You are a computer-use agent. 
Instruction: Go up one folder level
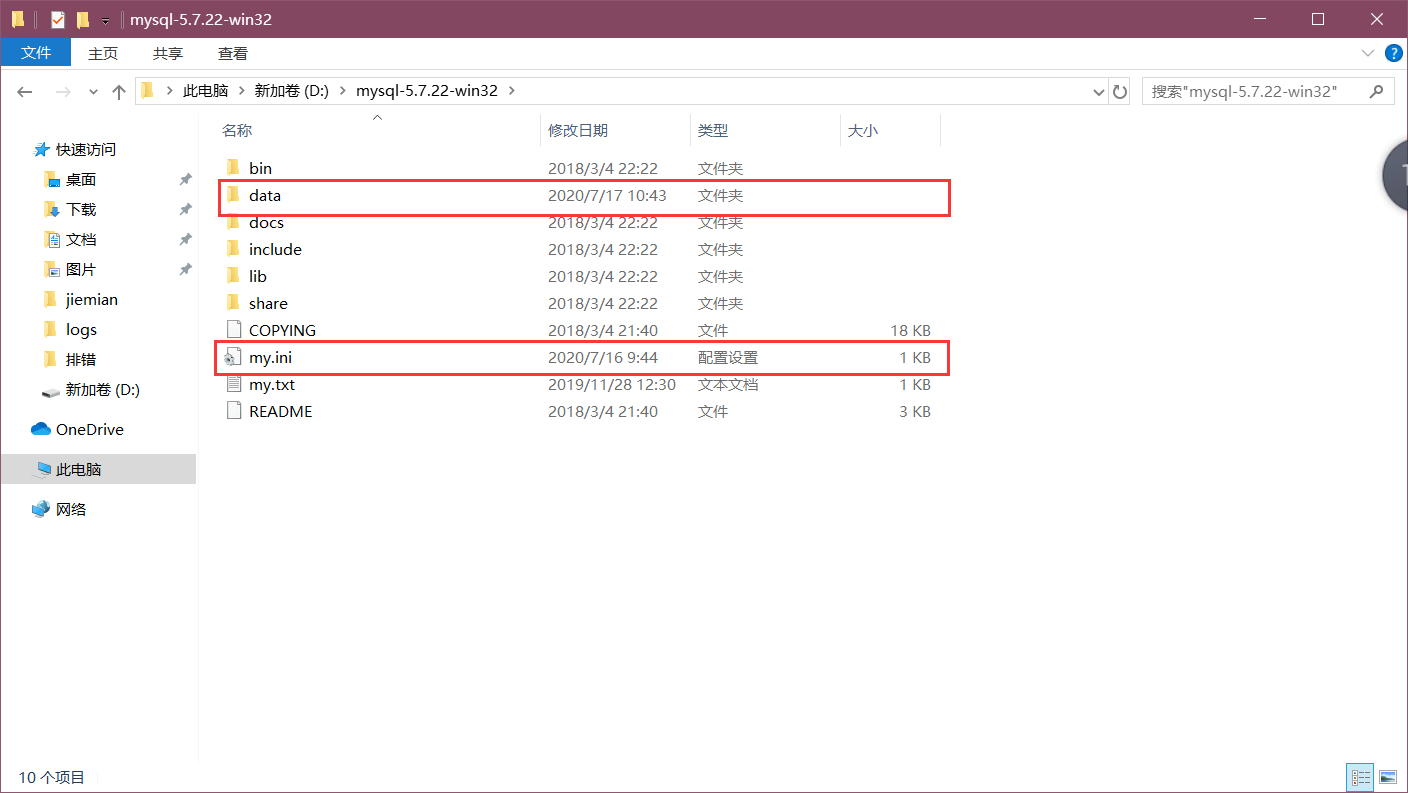[119, 91]
